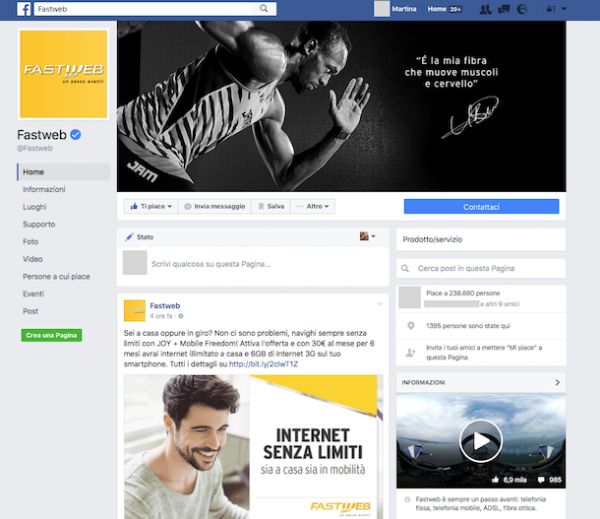
Task: Click Scrivi qualcosa su questa Pagina field
Action: [211, 264]
